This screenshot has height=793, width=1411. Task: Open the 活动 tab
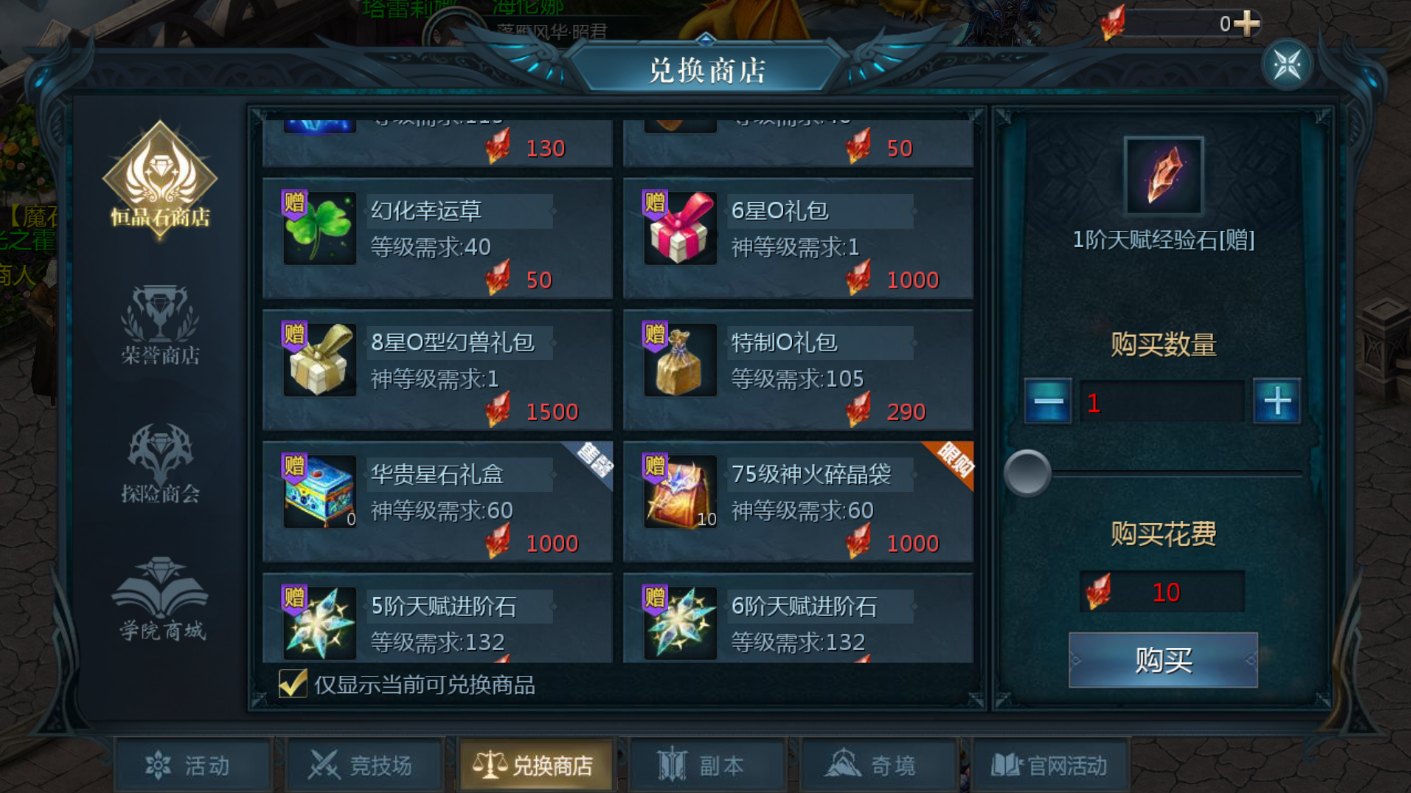pos(193,766)
